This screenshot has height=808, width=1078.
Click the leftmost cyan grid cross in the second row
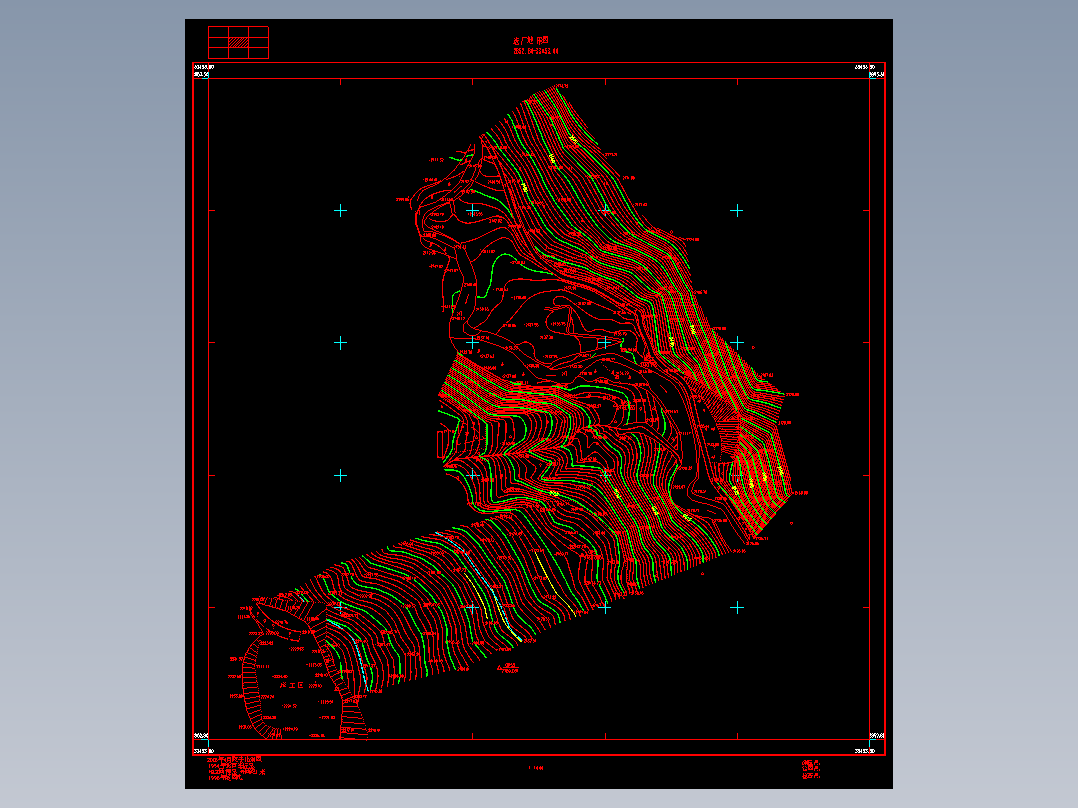pos(340,343)
